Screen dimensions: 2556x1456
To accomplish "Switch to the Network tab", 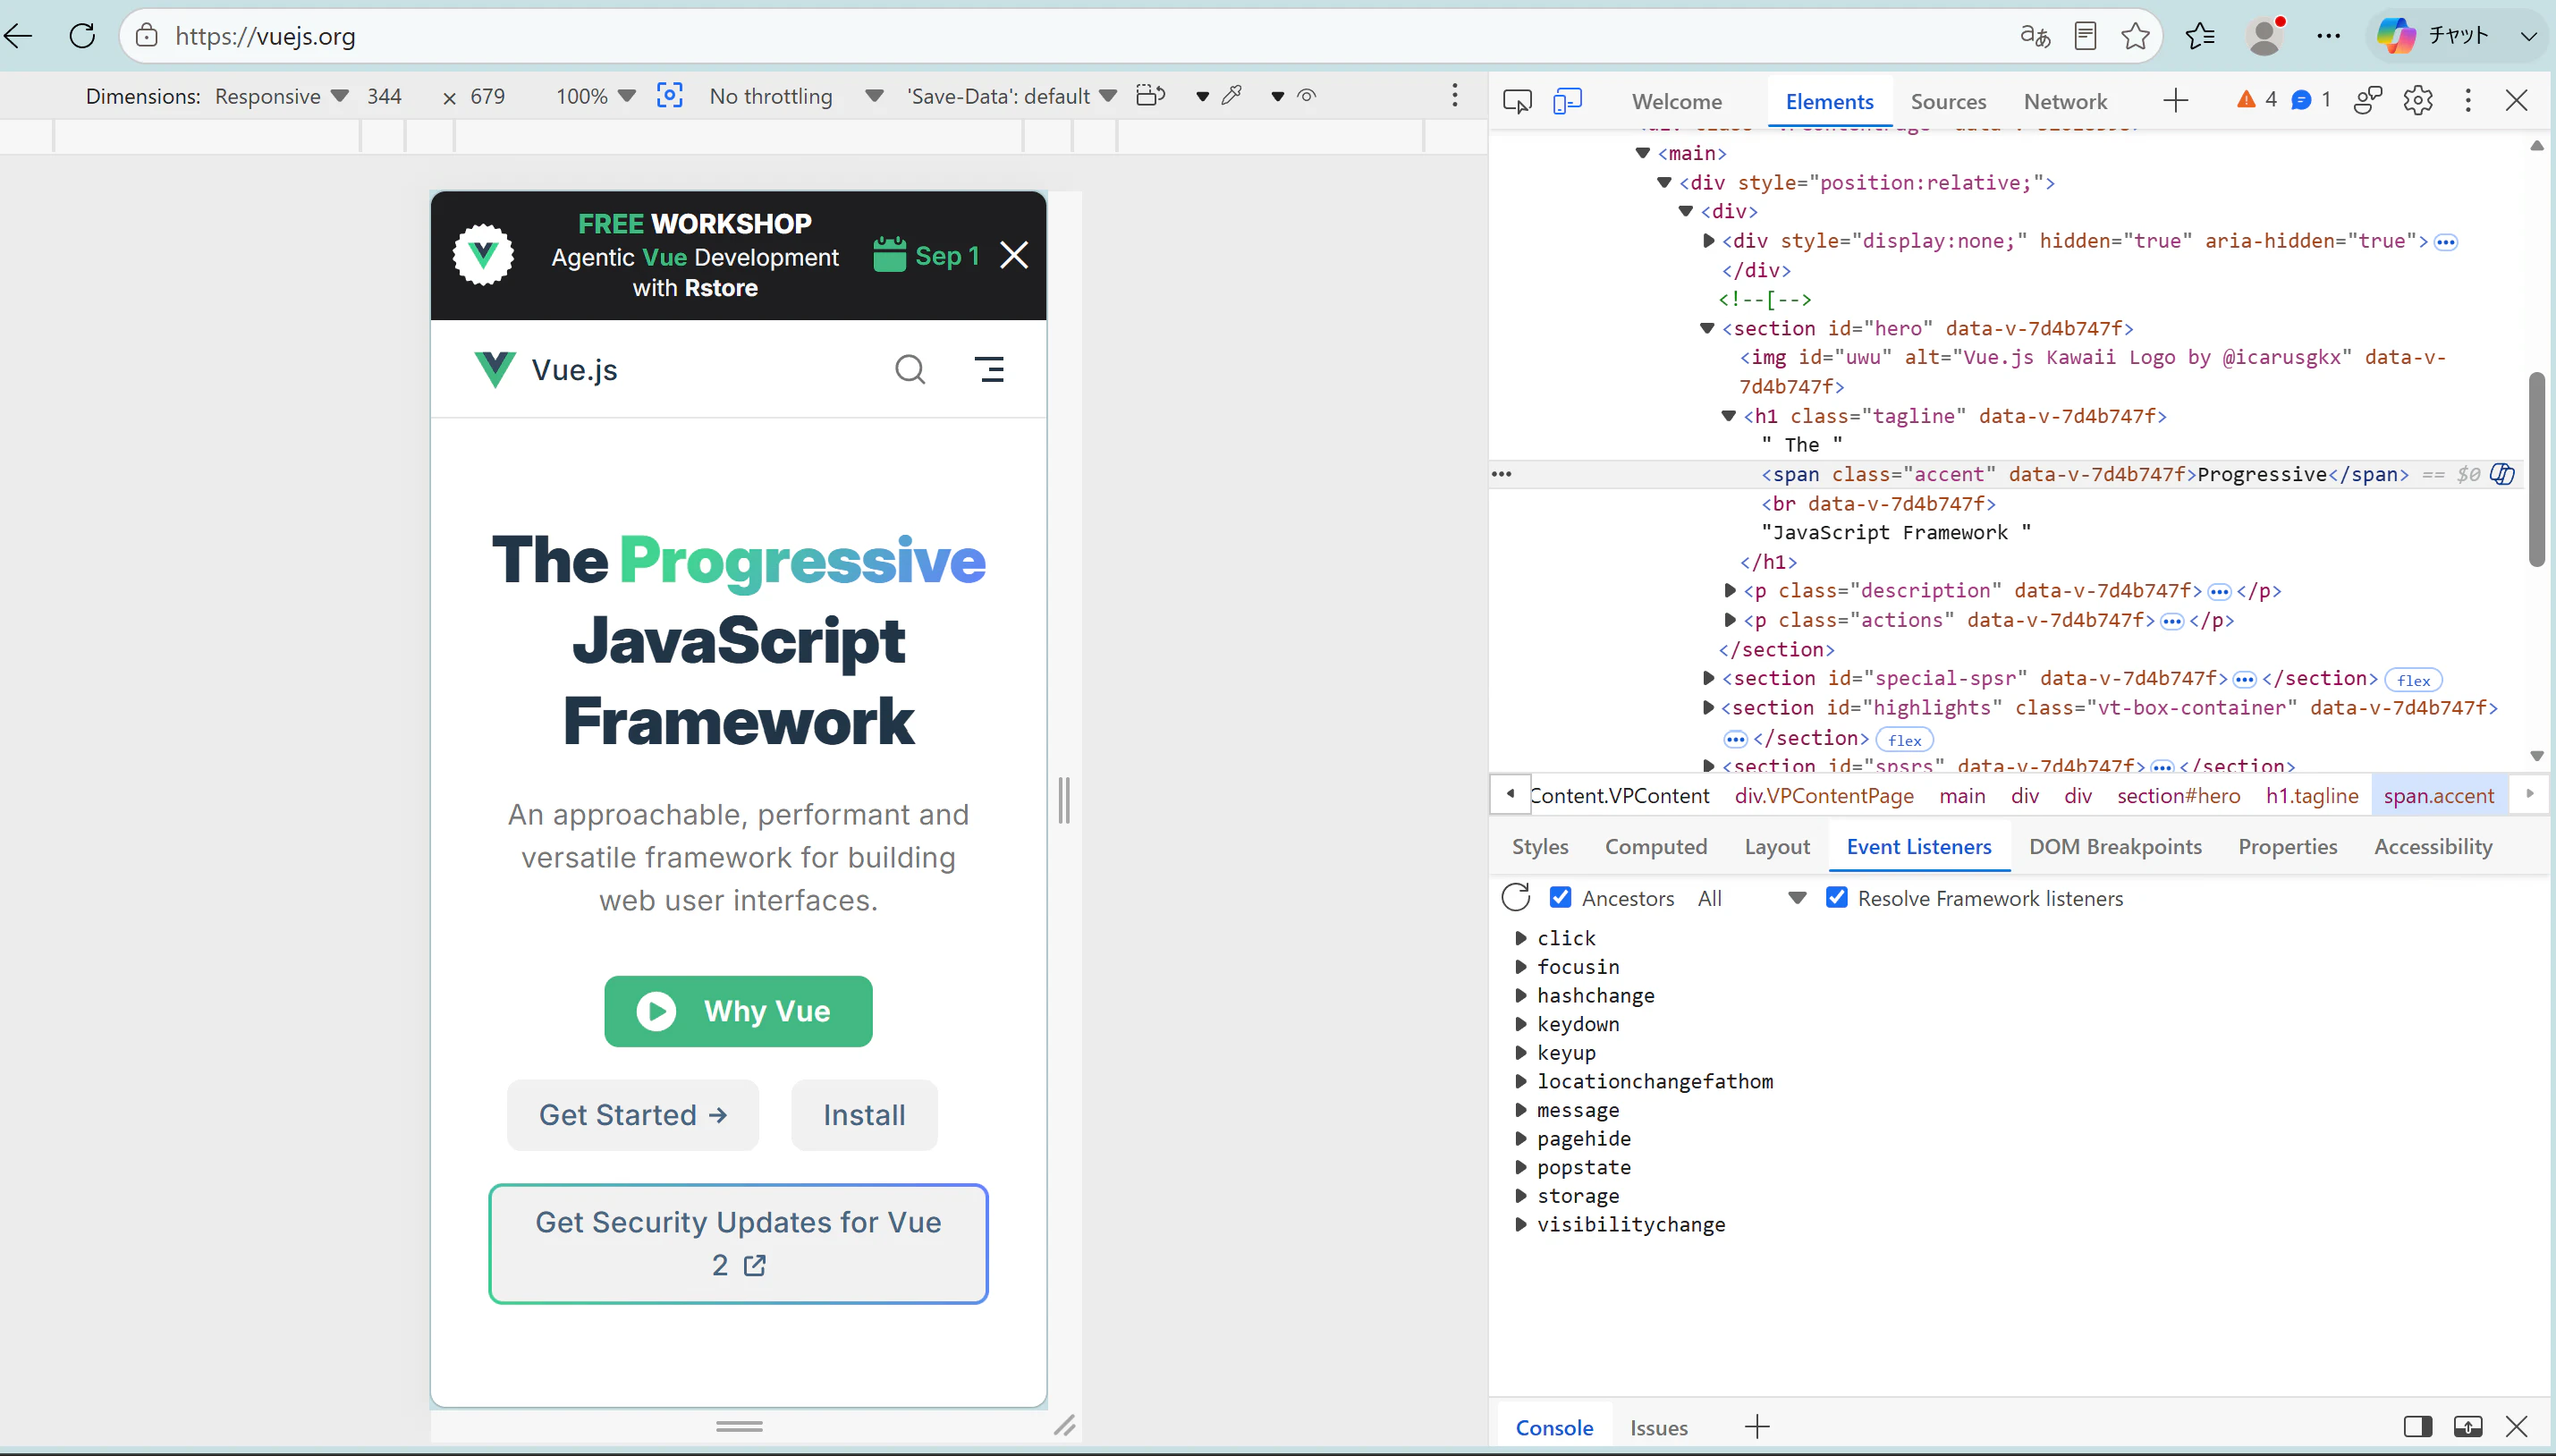I will 2065,101.
